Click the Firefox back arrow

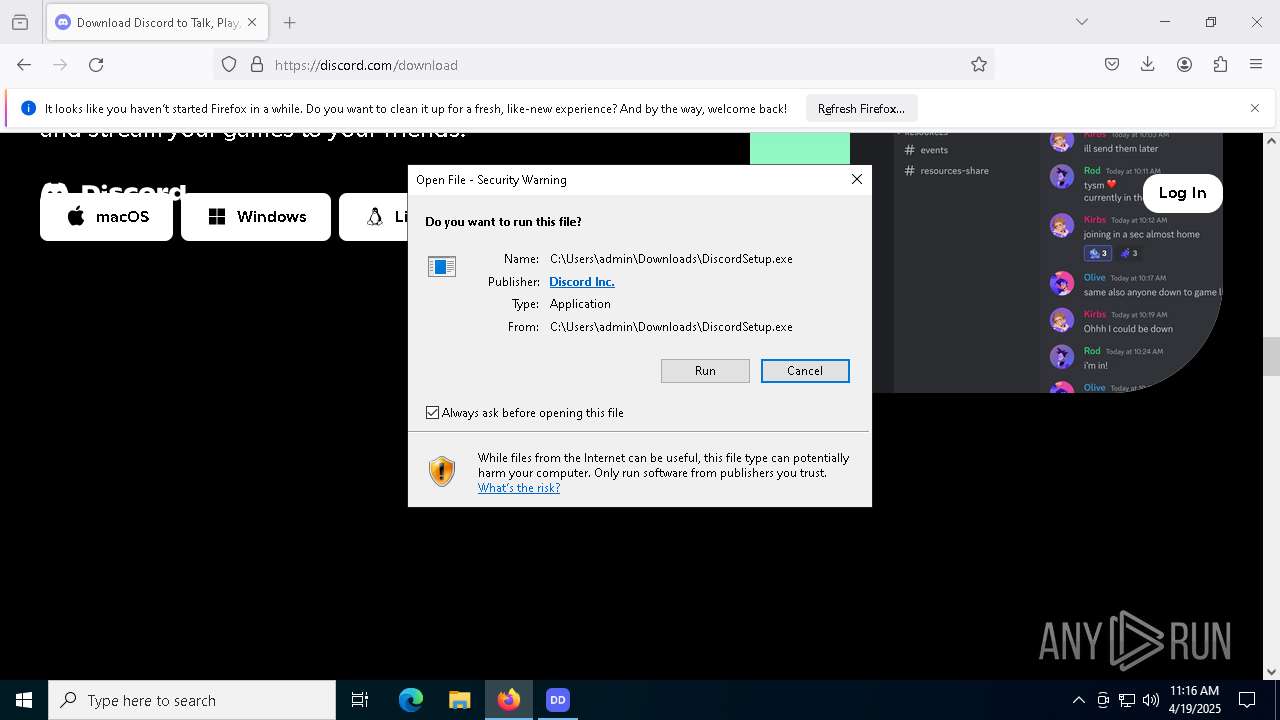coord(24,65)
